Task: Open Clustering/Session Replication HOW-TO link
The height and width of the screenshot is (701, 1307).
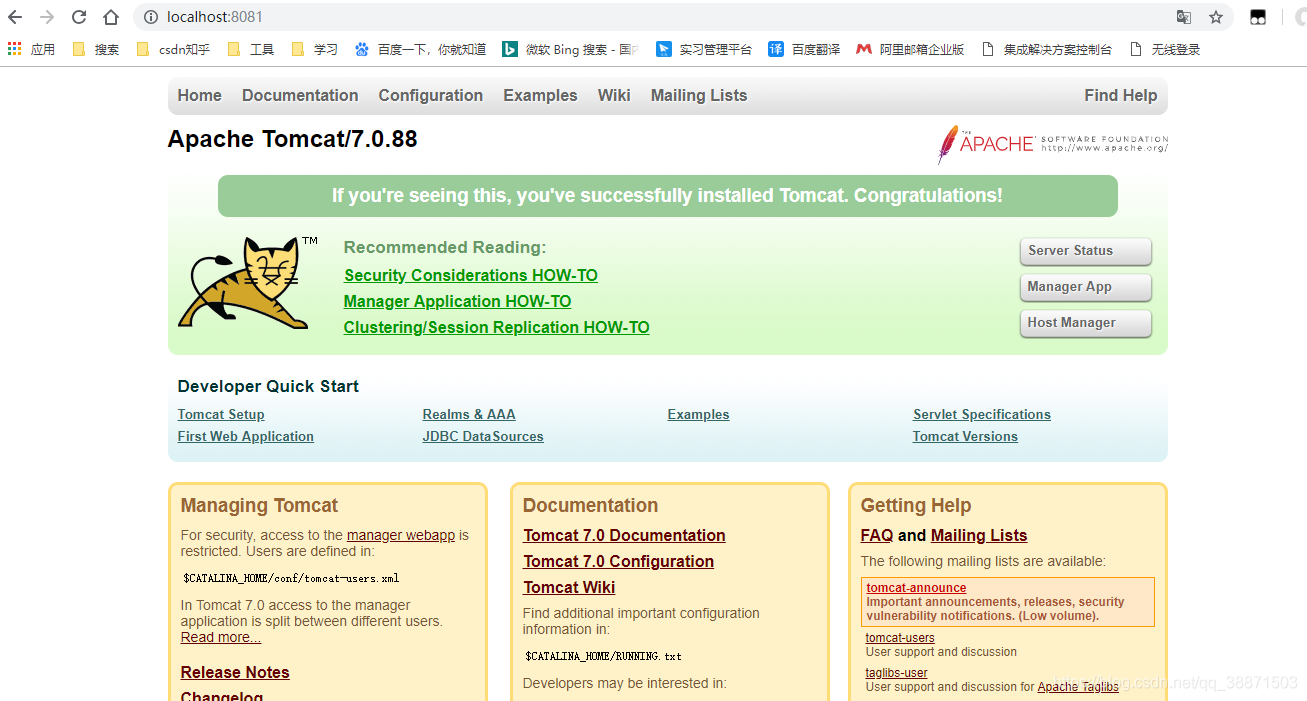Action: point(496,327)
